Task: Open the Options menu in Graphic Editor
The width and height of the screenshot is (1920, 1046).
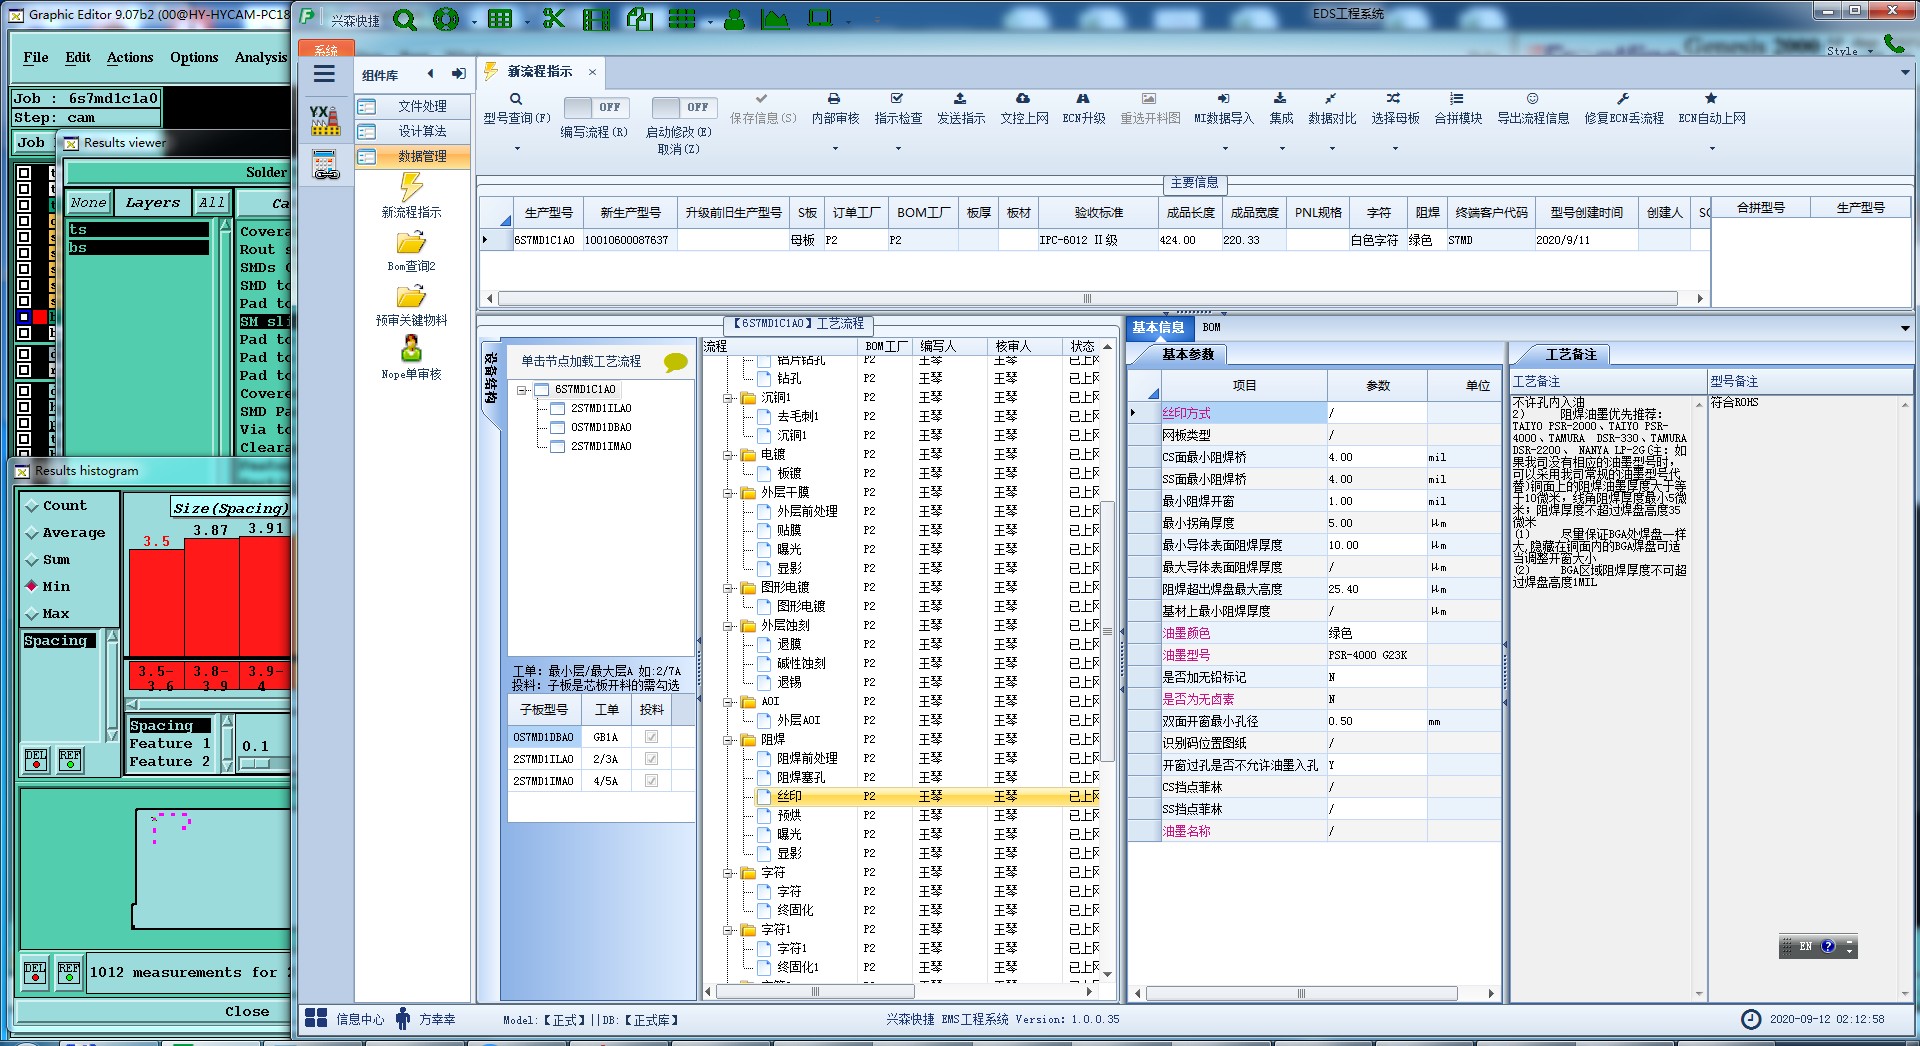Action: pos(194,57)
